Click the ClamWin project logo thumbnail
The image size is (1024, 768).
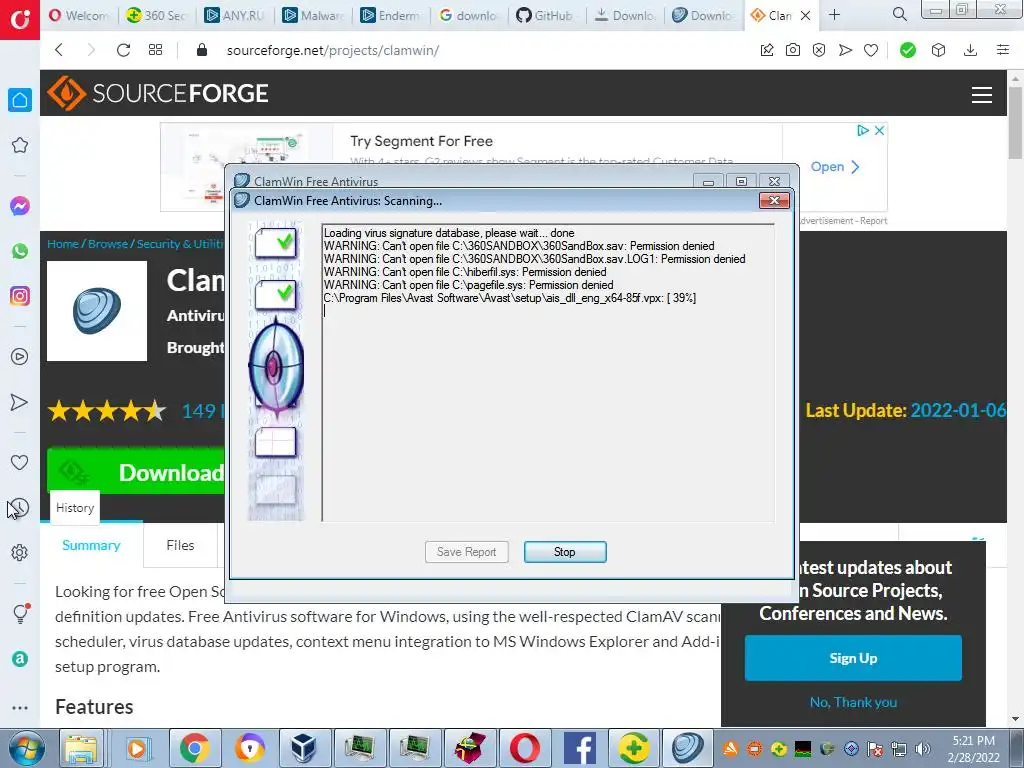(x=97, y=311)
